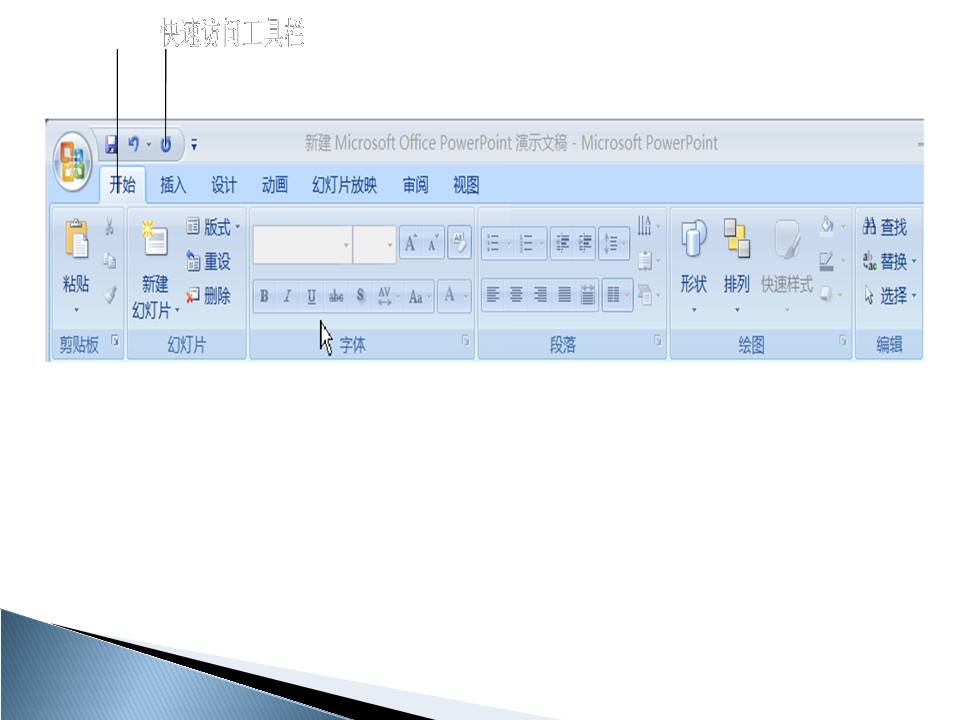Open the 字体 dialog launcher
The image size is (960, 720).
tap(465, 340)
